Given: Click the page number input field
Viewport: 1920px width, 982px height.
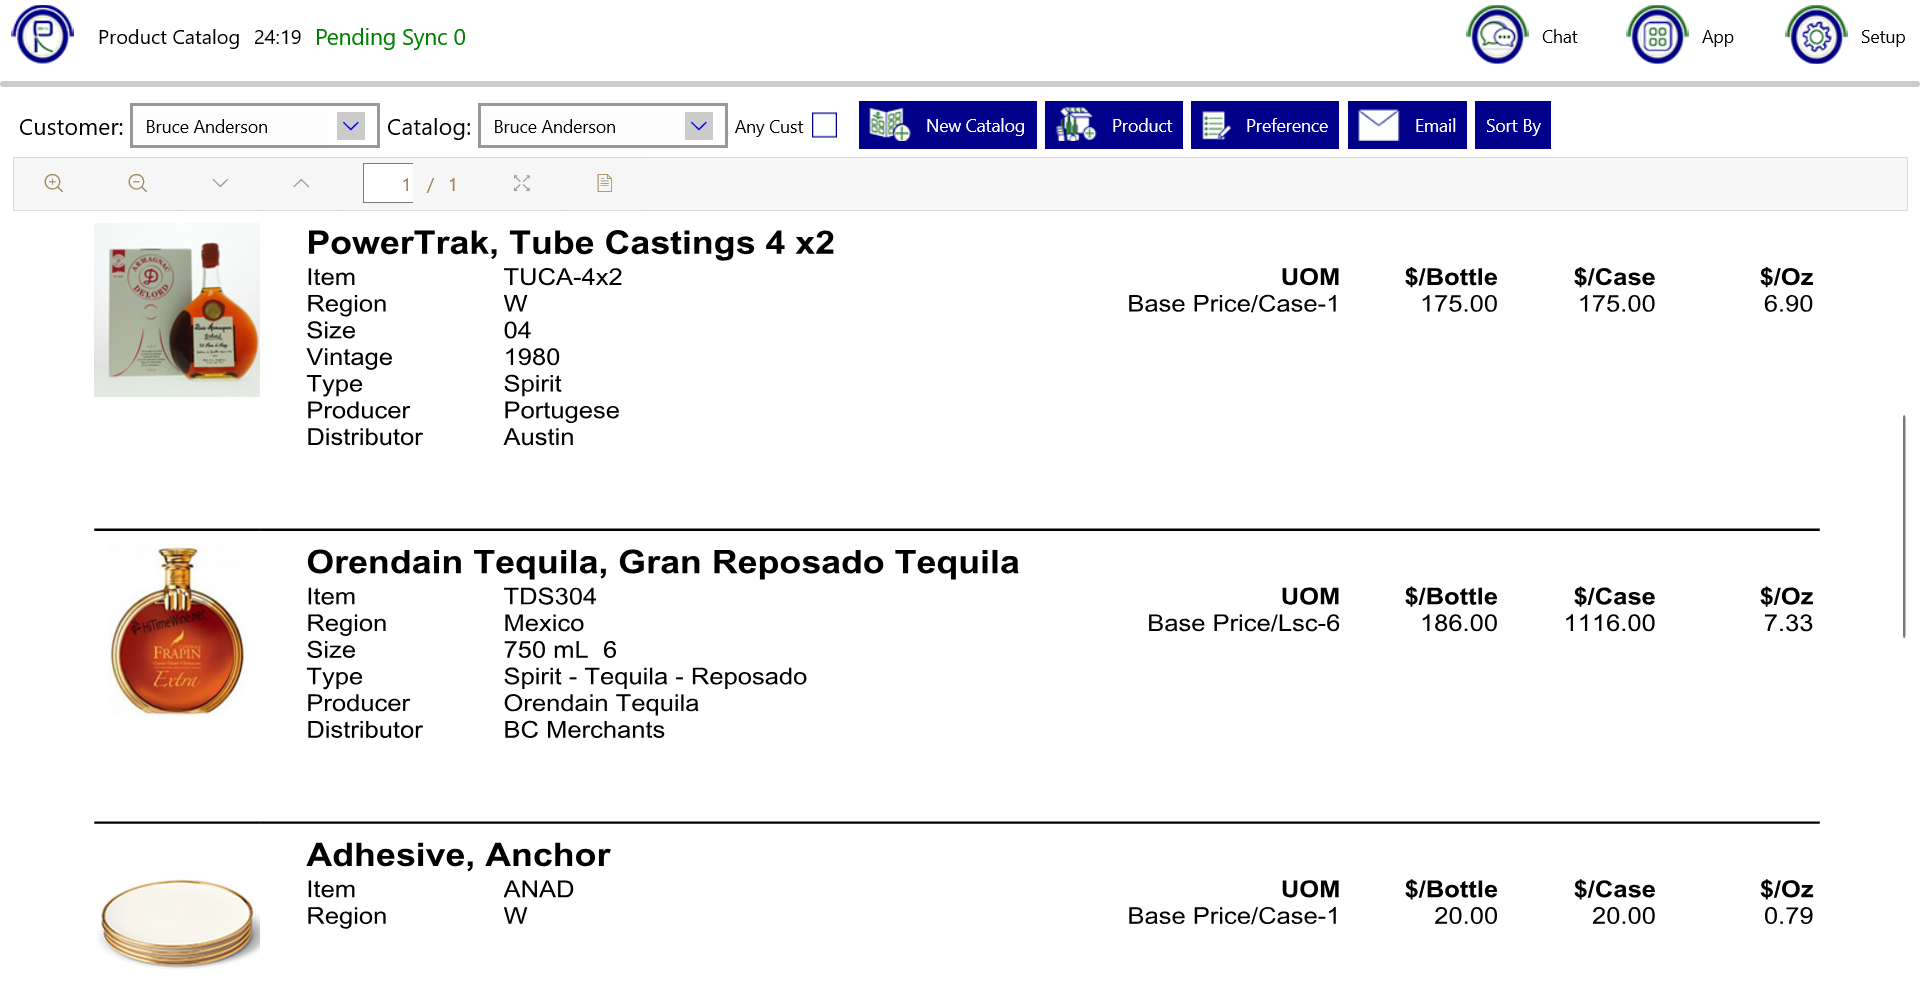Looking at the screenshot, I should [388, 183].
